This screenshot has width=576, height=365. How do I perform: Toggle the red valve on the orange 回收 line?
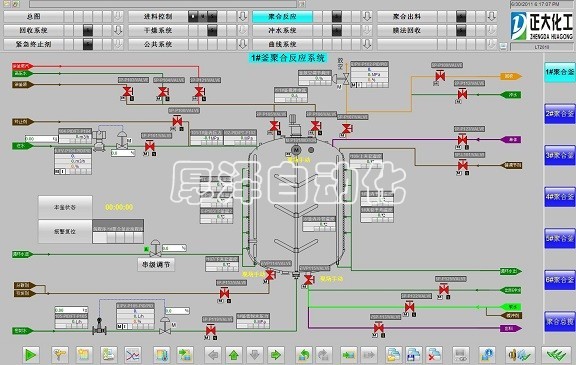(x=440, y=76)
